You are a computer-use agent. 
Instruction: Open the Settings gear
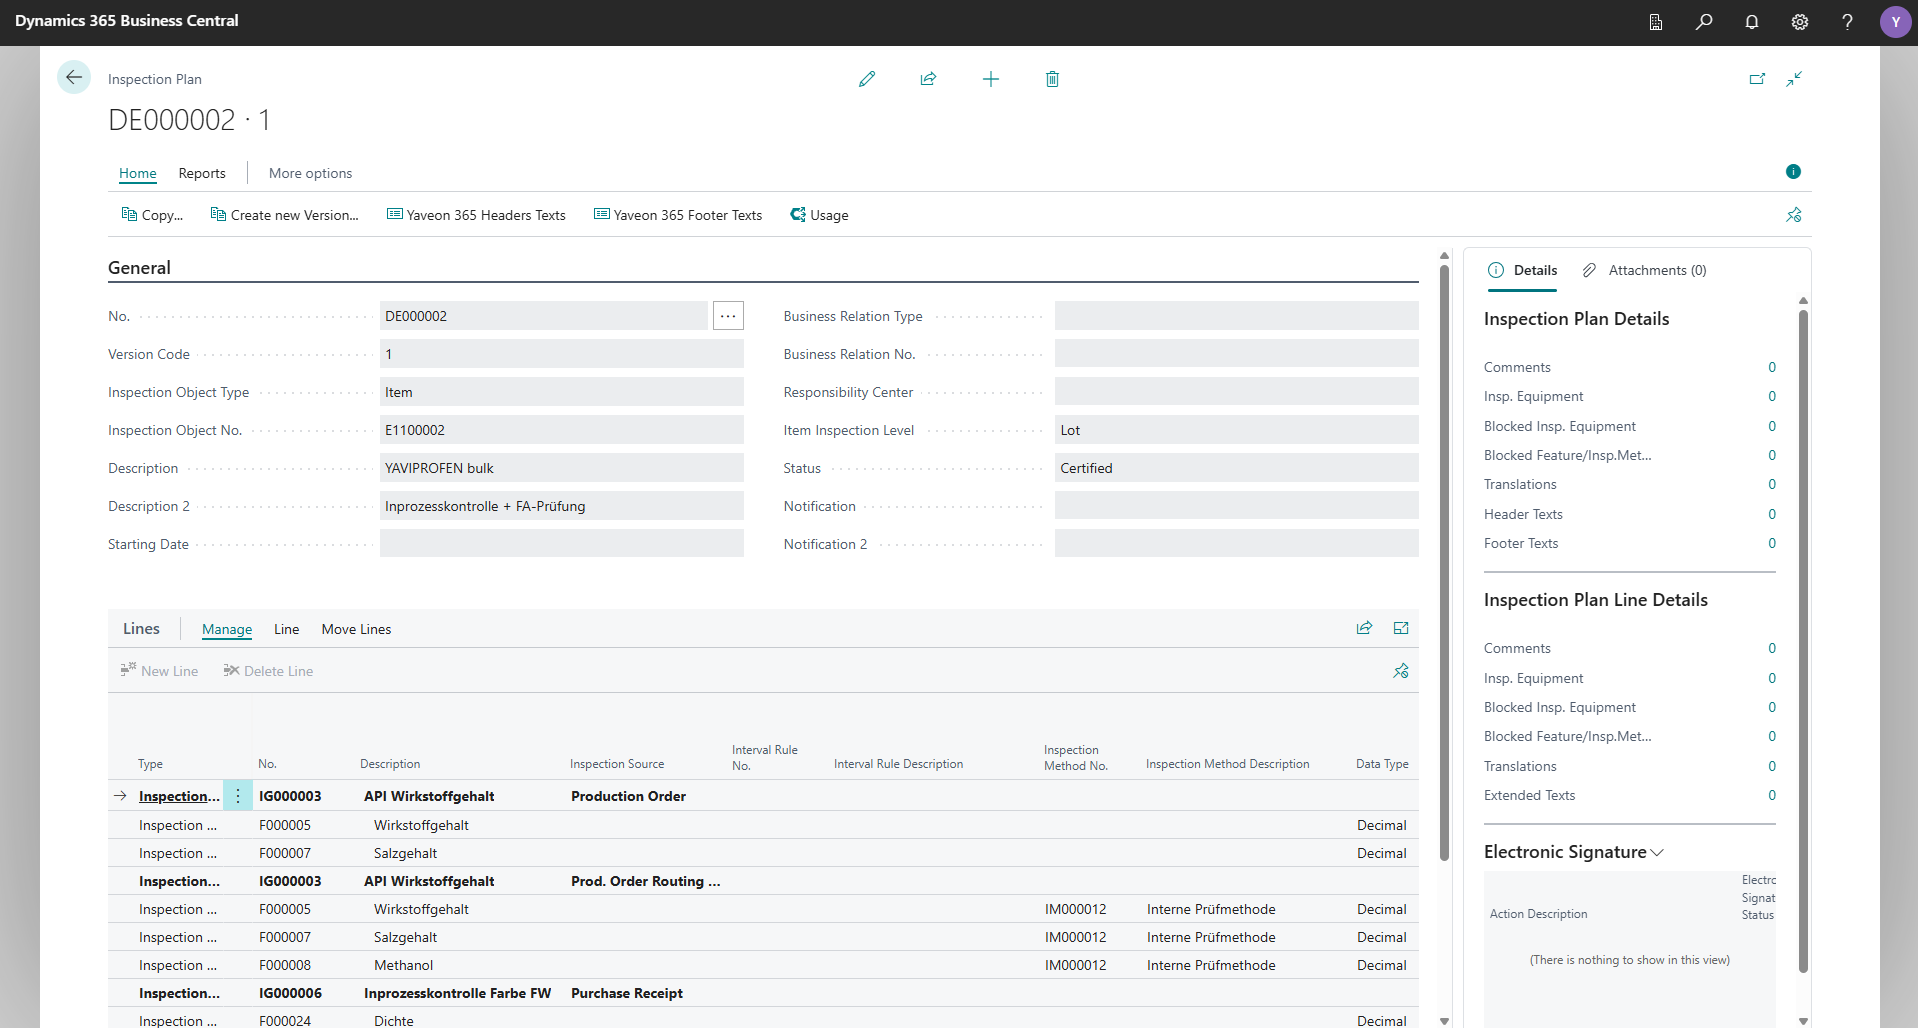point(1800,21)
